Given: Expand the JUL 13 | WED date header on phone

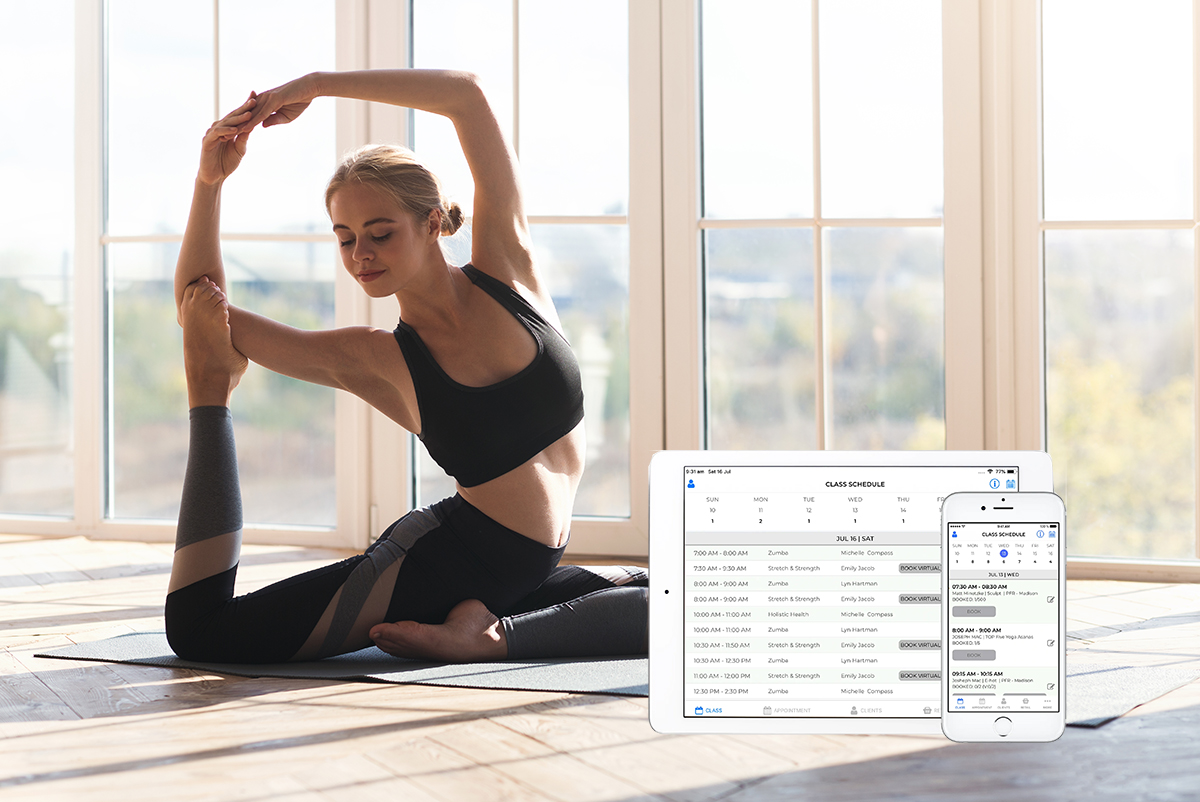Looking at the screenshot, I should coord(1004,574).
